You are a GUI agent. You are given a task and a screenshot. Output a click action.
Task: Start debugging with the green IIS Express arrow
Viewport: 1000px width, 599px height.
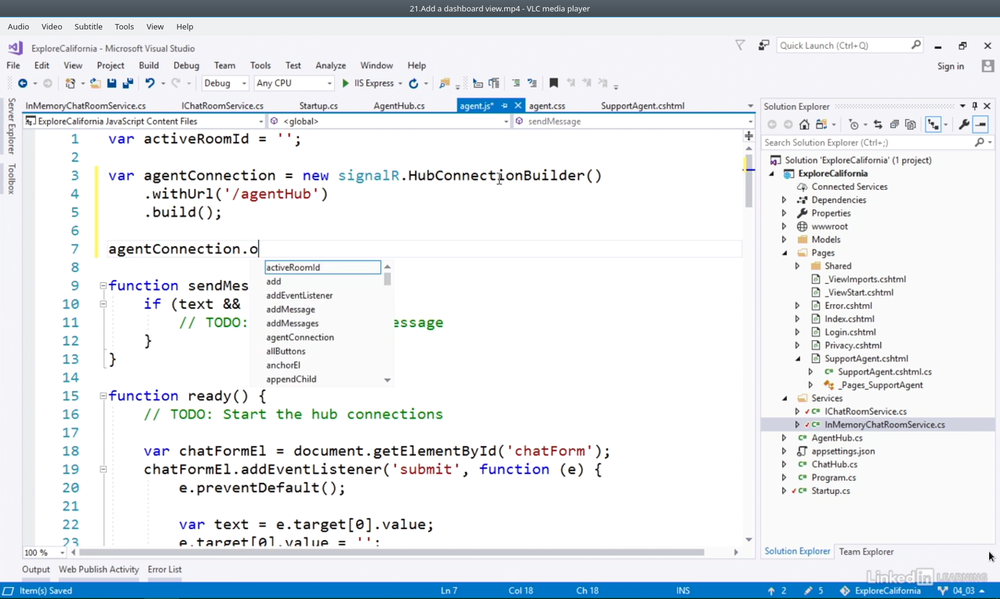click(x=346, y=84)
